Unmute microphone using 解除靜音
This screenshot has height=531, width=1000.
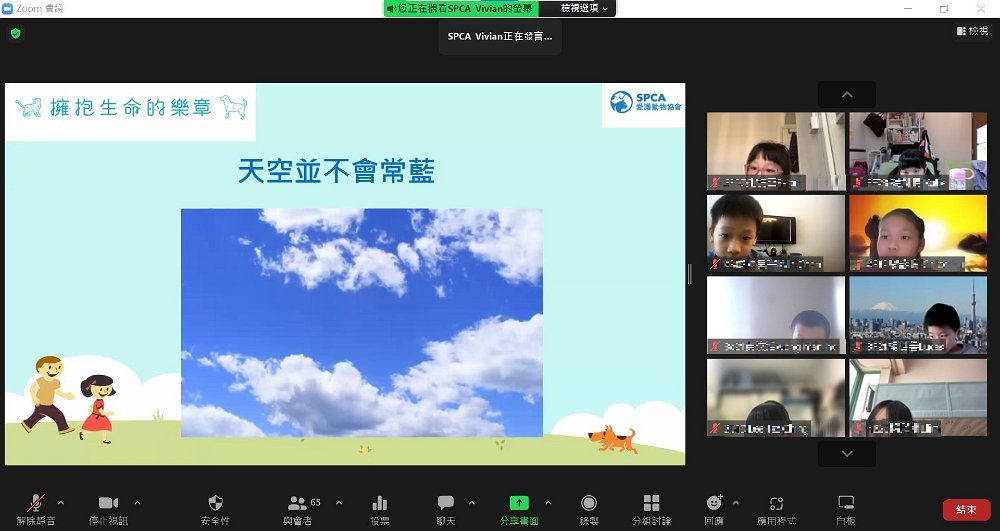(x=36, y=508)
